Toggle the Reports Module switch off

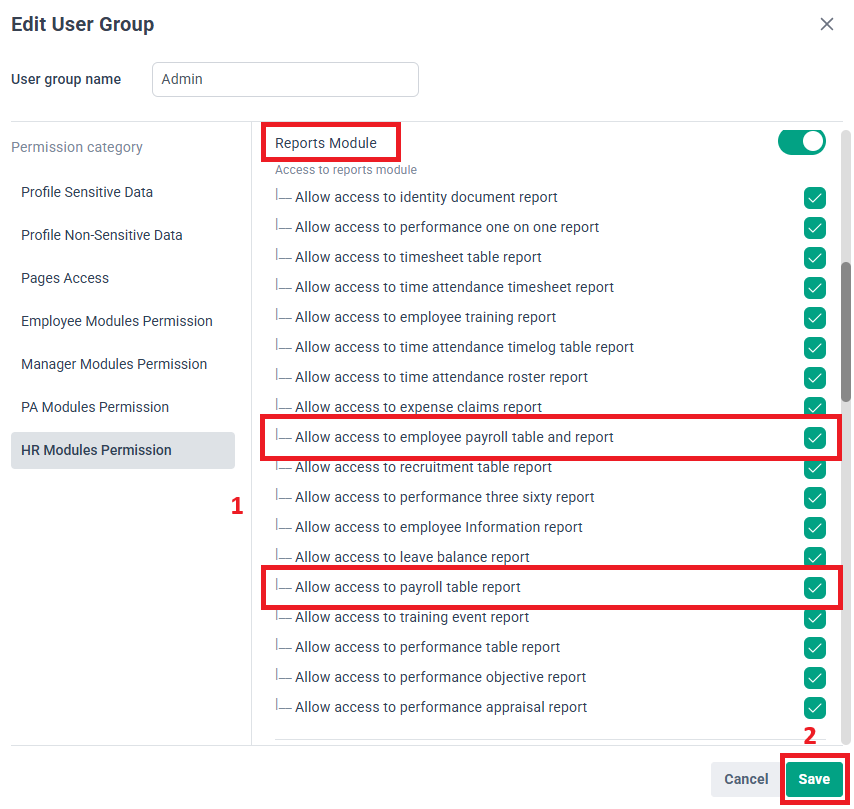pyautogui.click(x=801, y=143)
